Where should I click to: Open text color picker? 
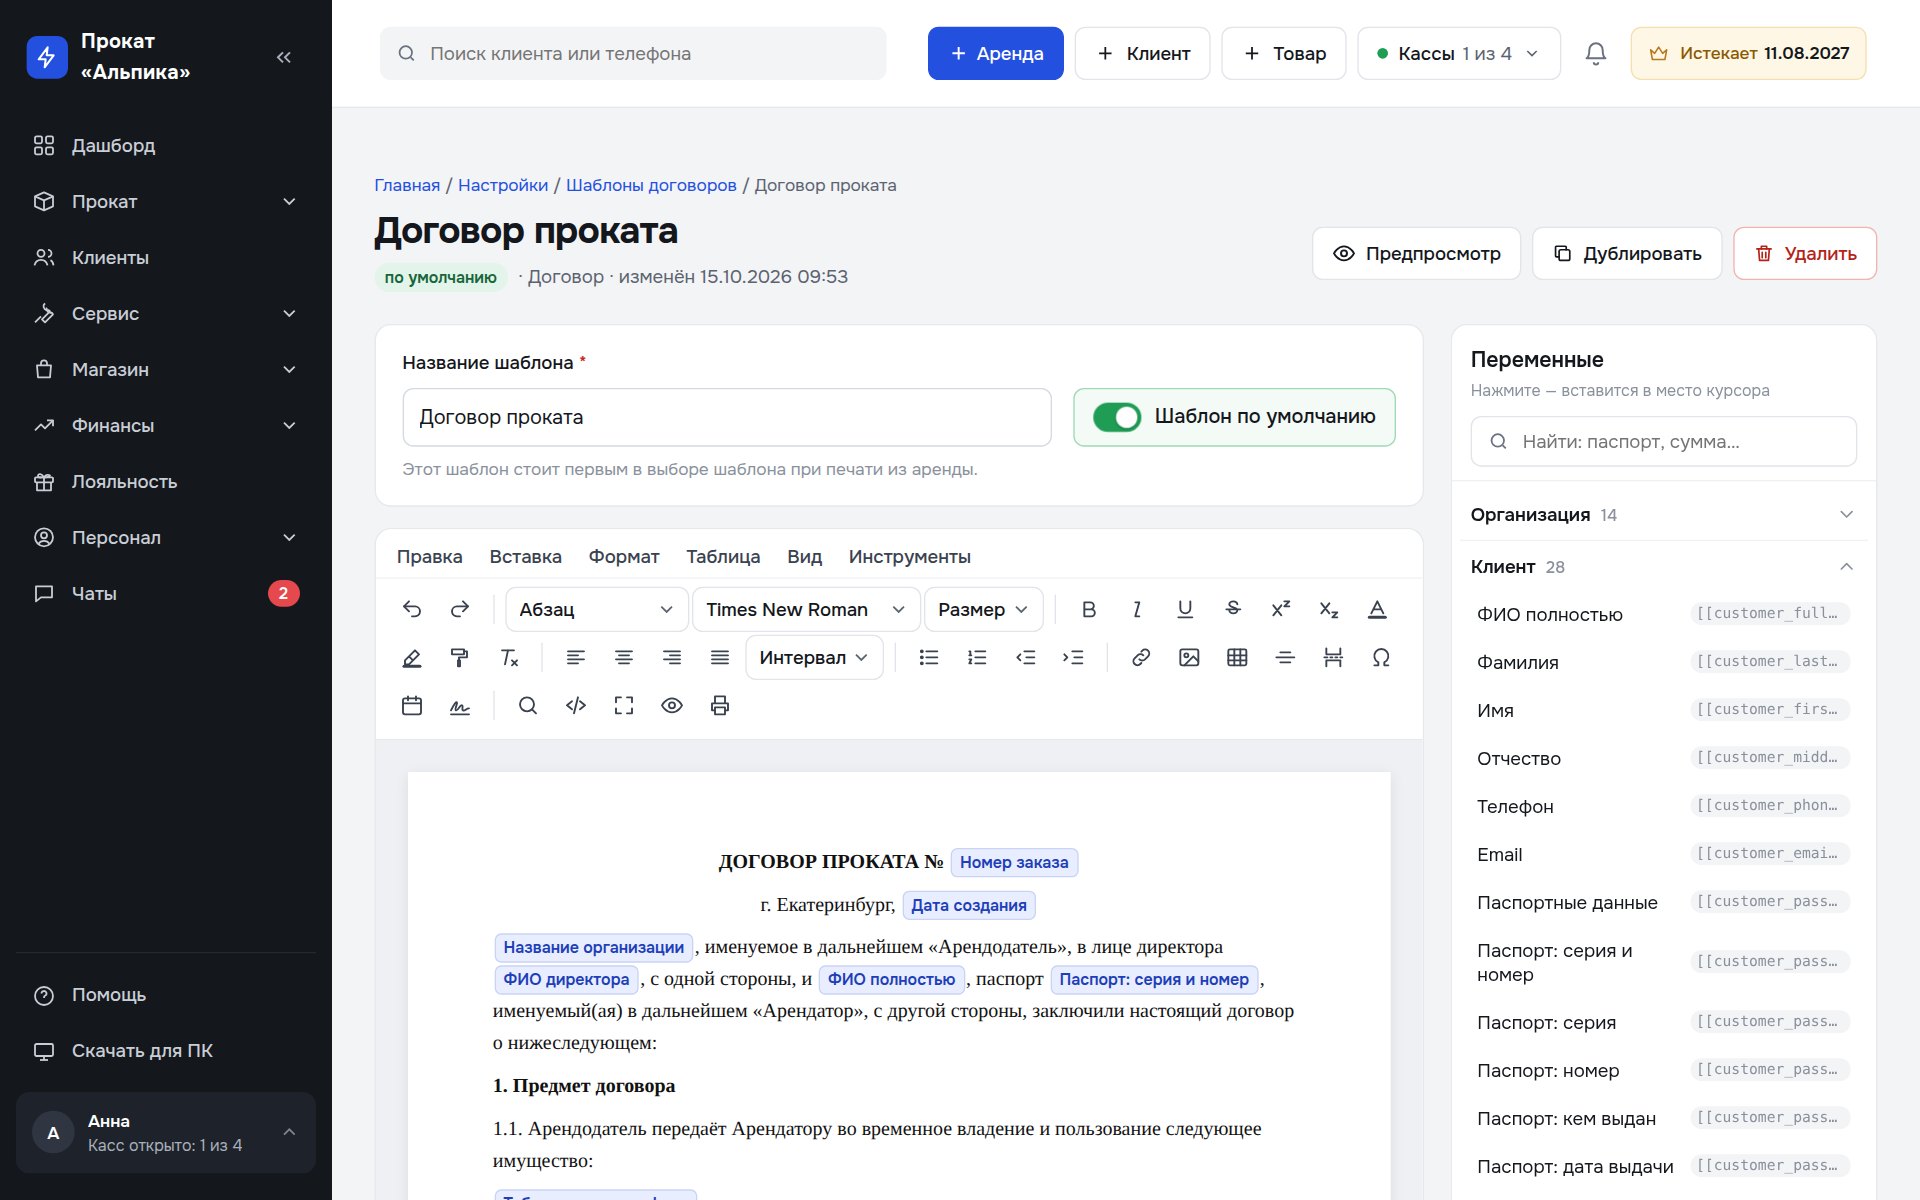(x=1377, y=609)
